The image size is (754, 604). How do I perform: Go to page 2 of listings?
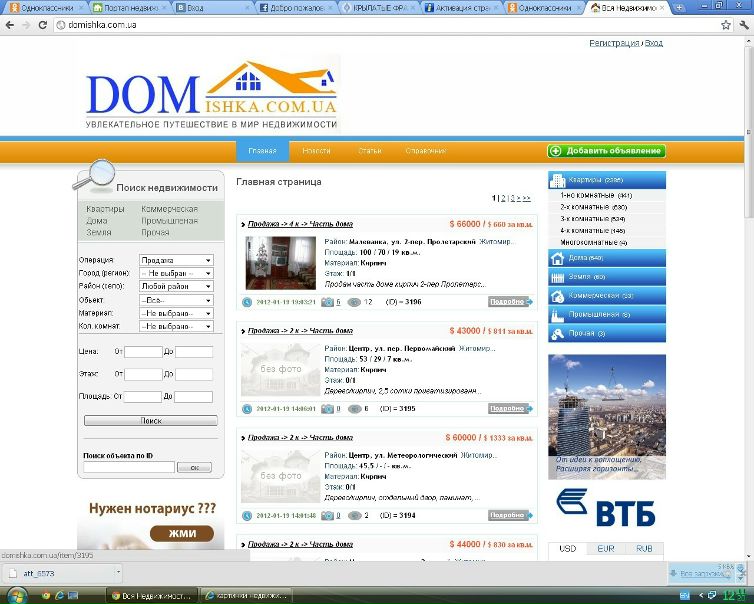click(x=503, y=198)
